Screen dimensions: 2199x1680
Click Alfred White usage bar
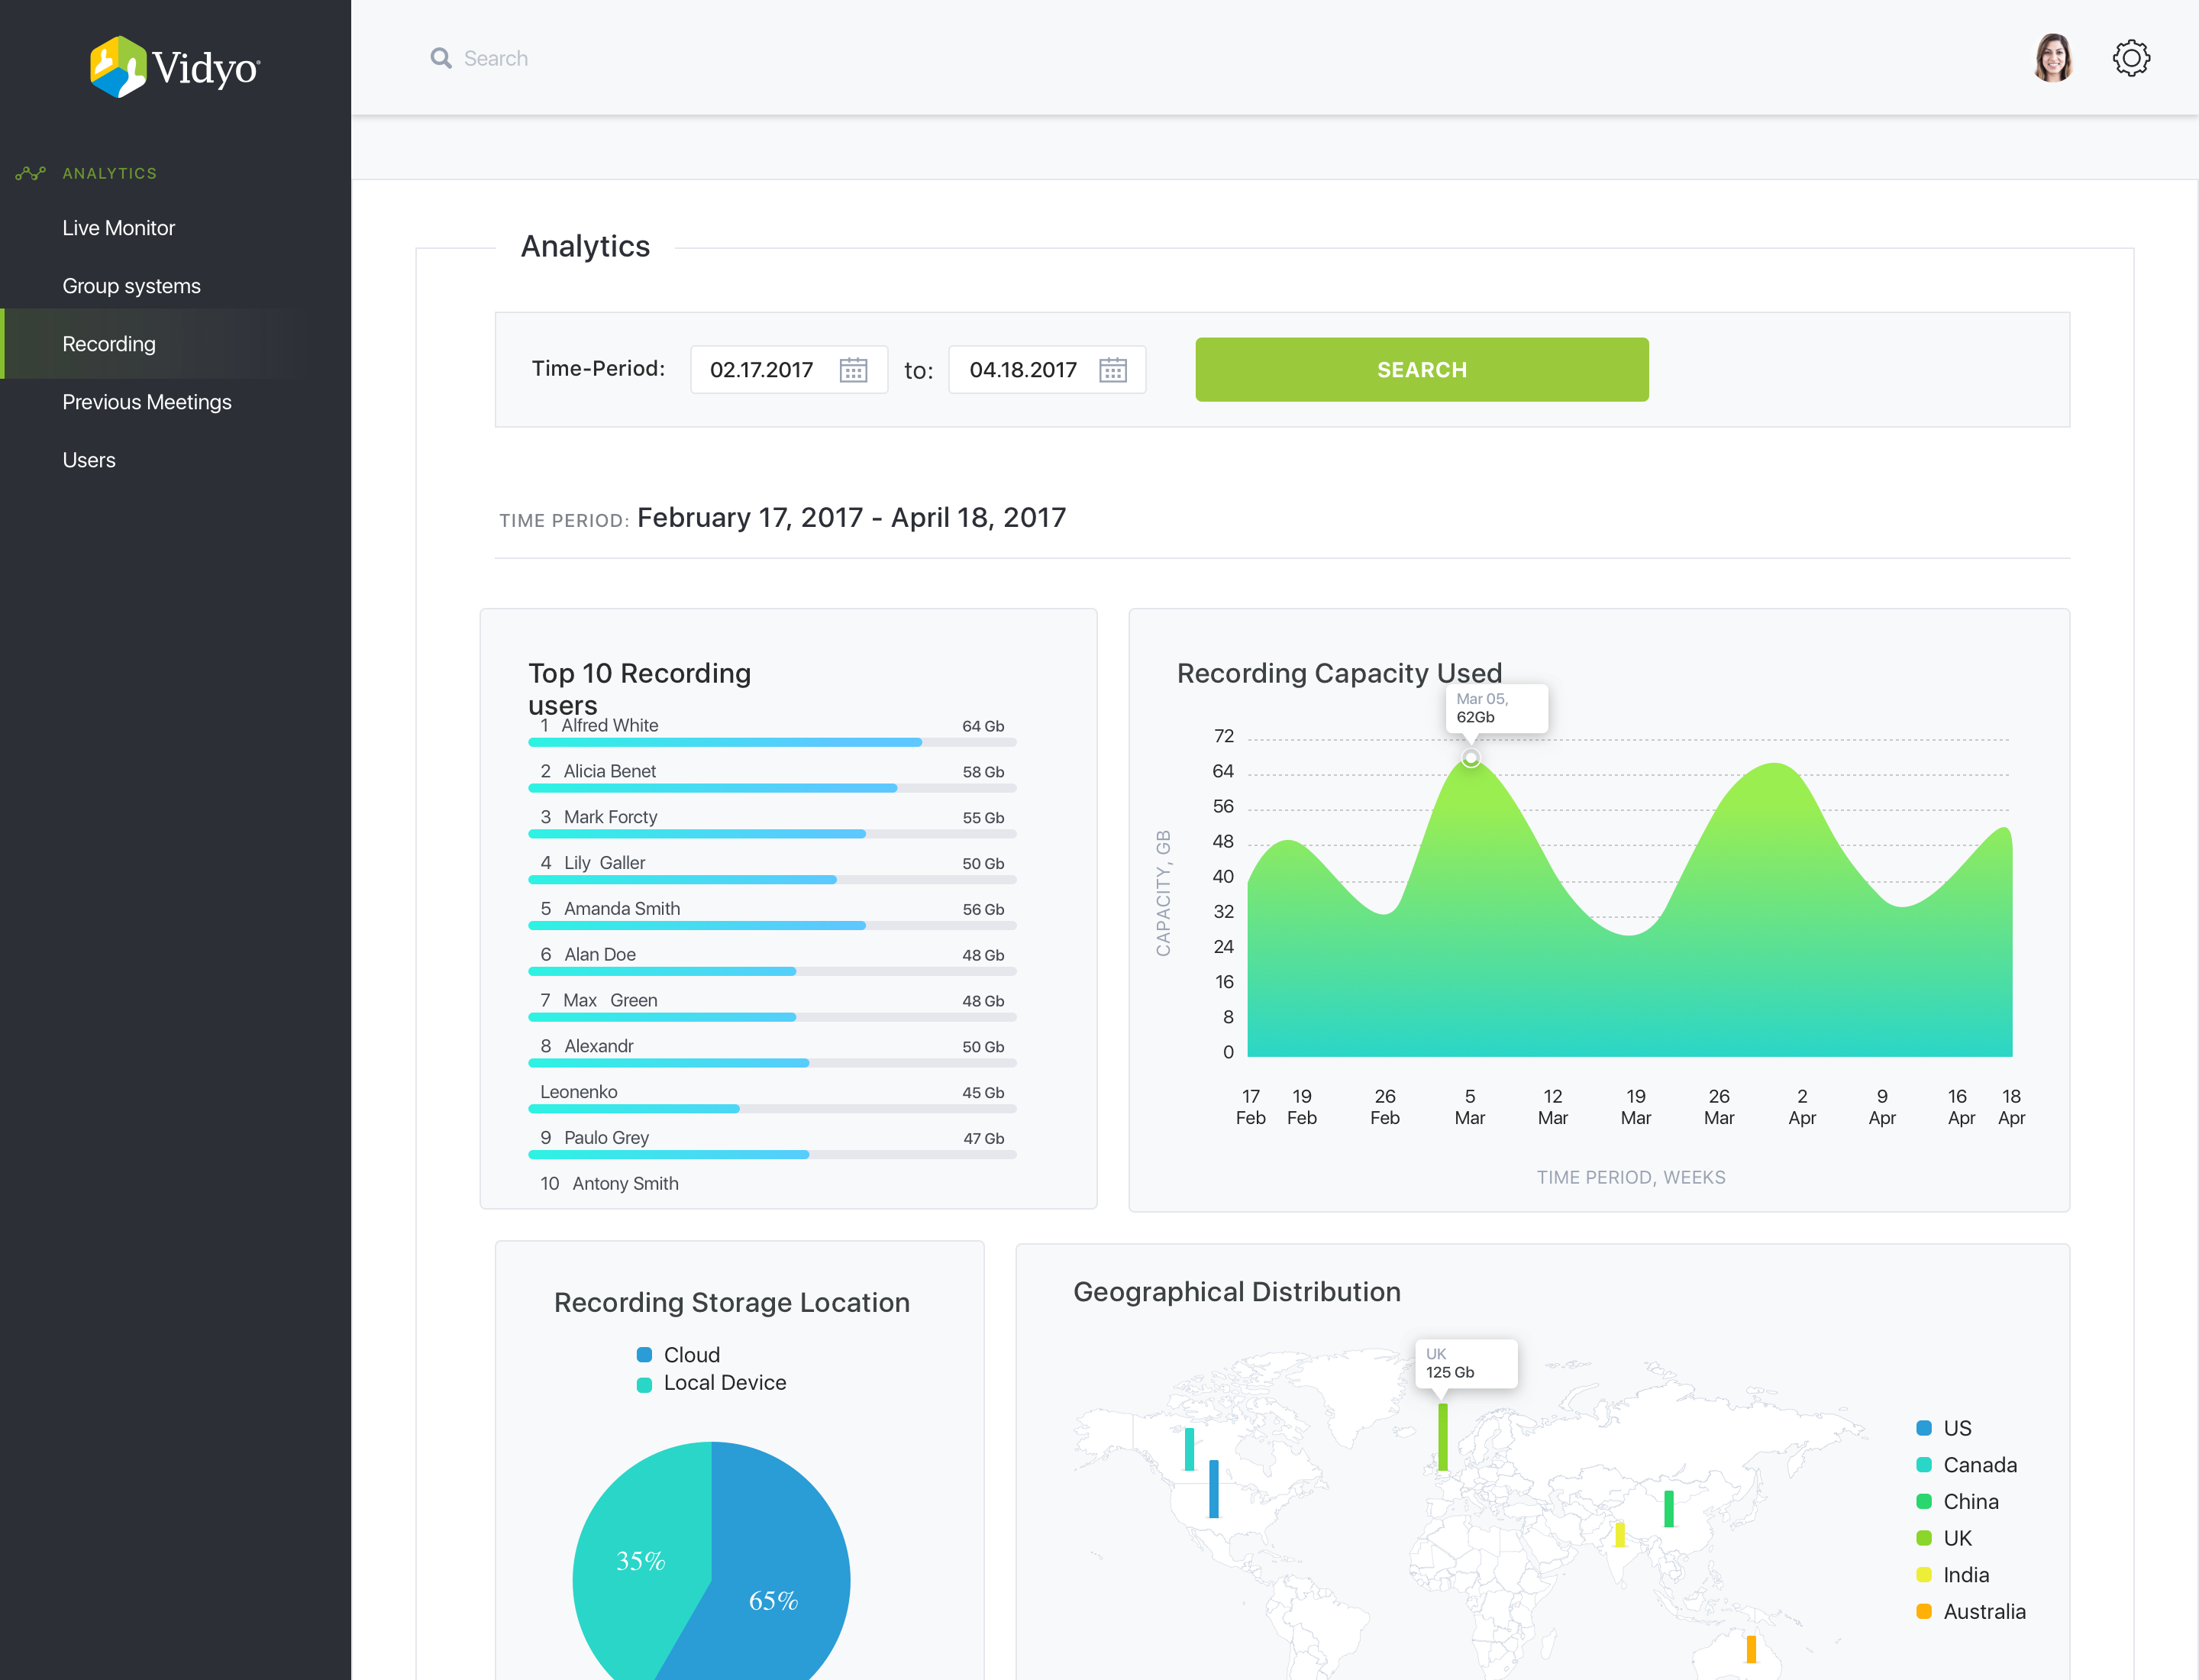point(772,742)
